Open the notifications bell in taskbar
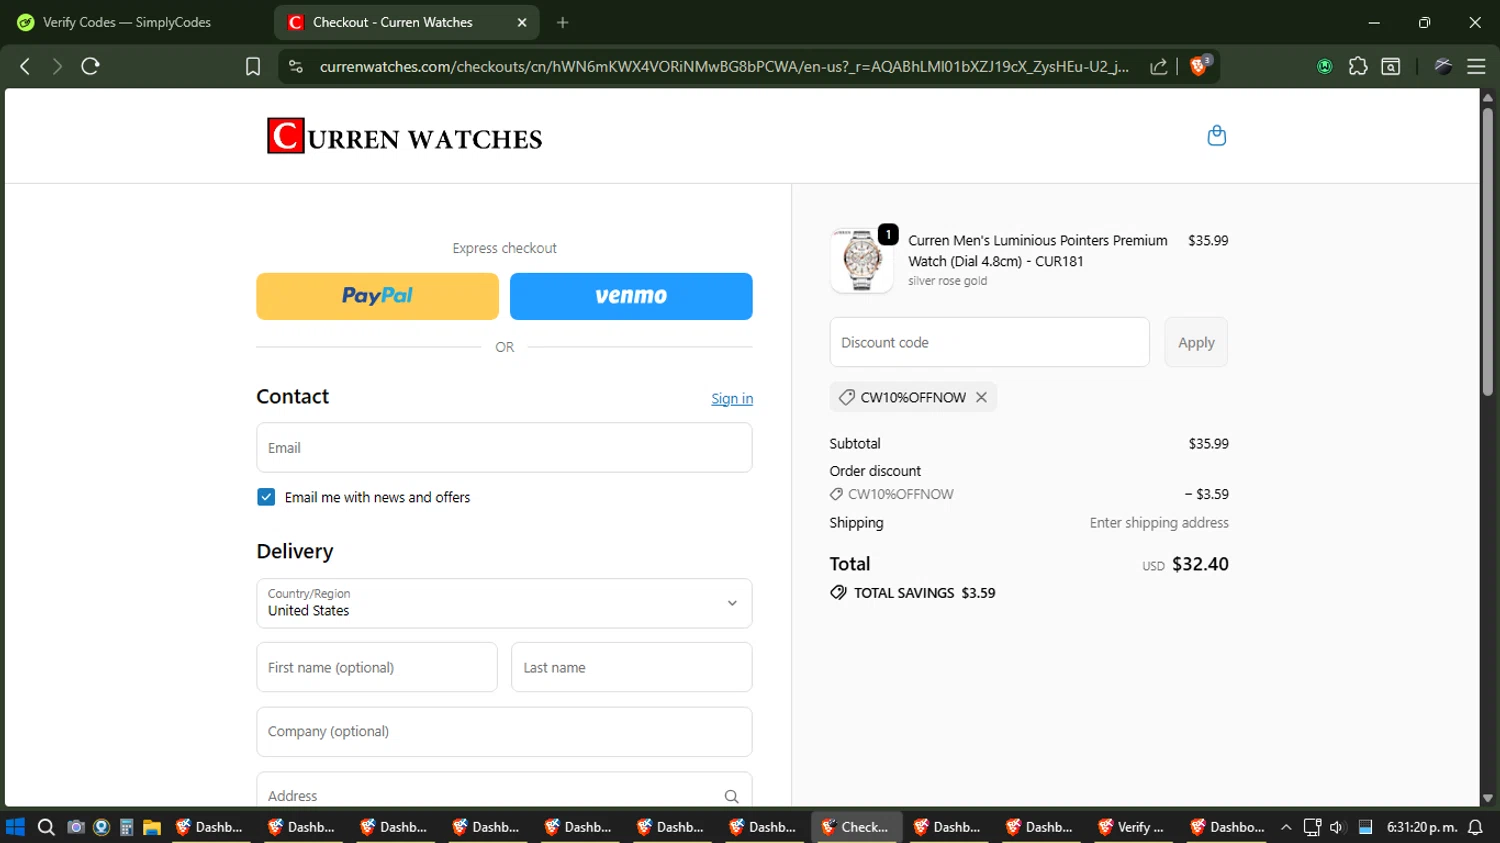The height and width of the screenshot is (843, 1500). point(1475,827)
